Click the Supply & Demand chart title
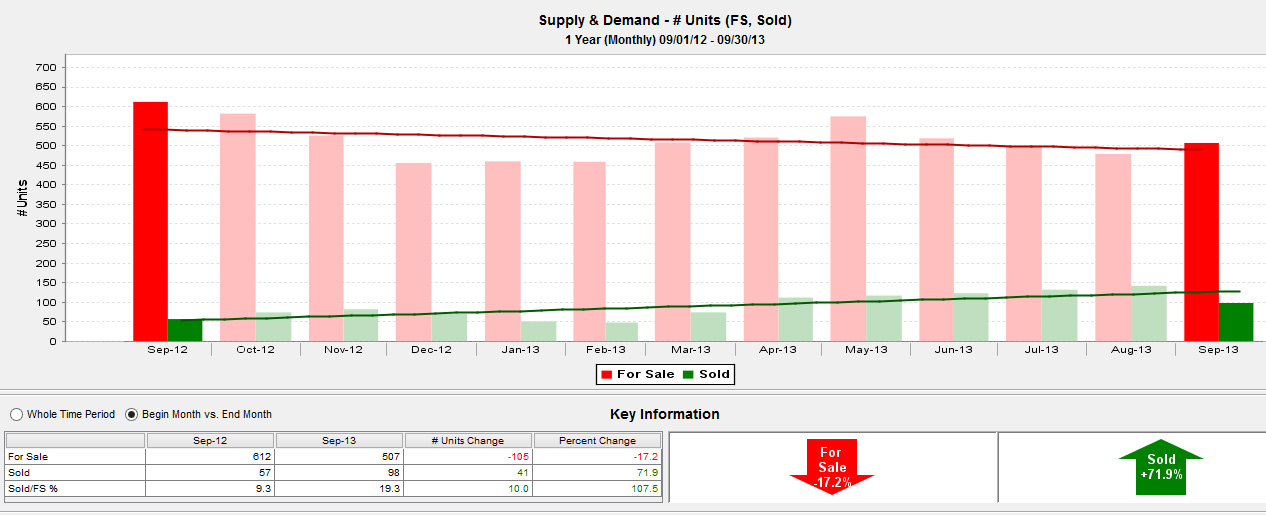Viewport: 1266px width, 515px height. tap(665, 20)
